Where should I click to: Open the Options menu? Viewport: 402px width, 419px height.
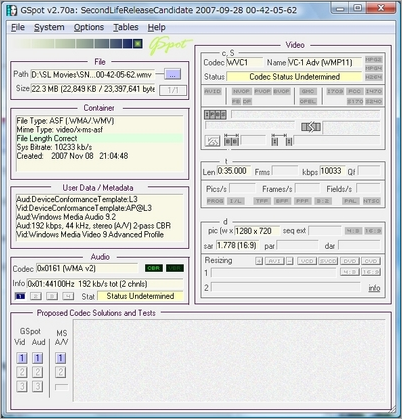(x=89, y=27)
